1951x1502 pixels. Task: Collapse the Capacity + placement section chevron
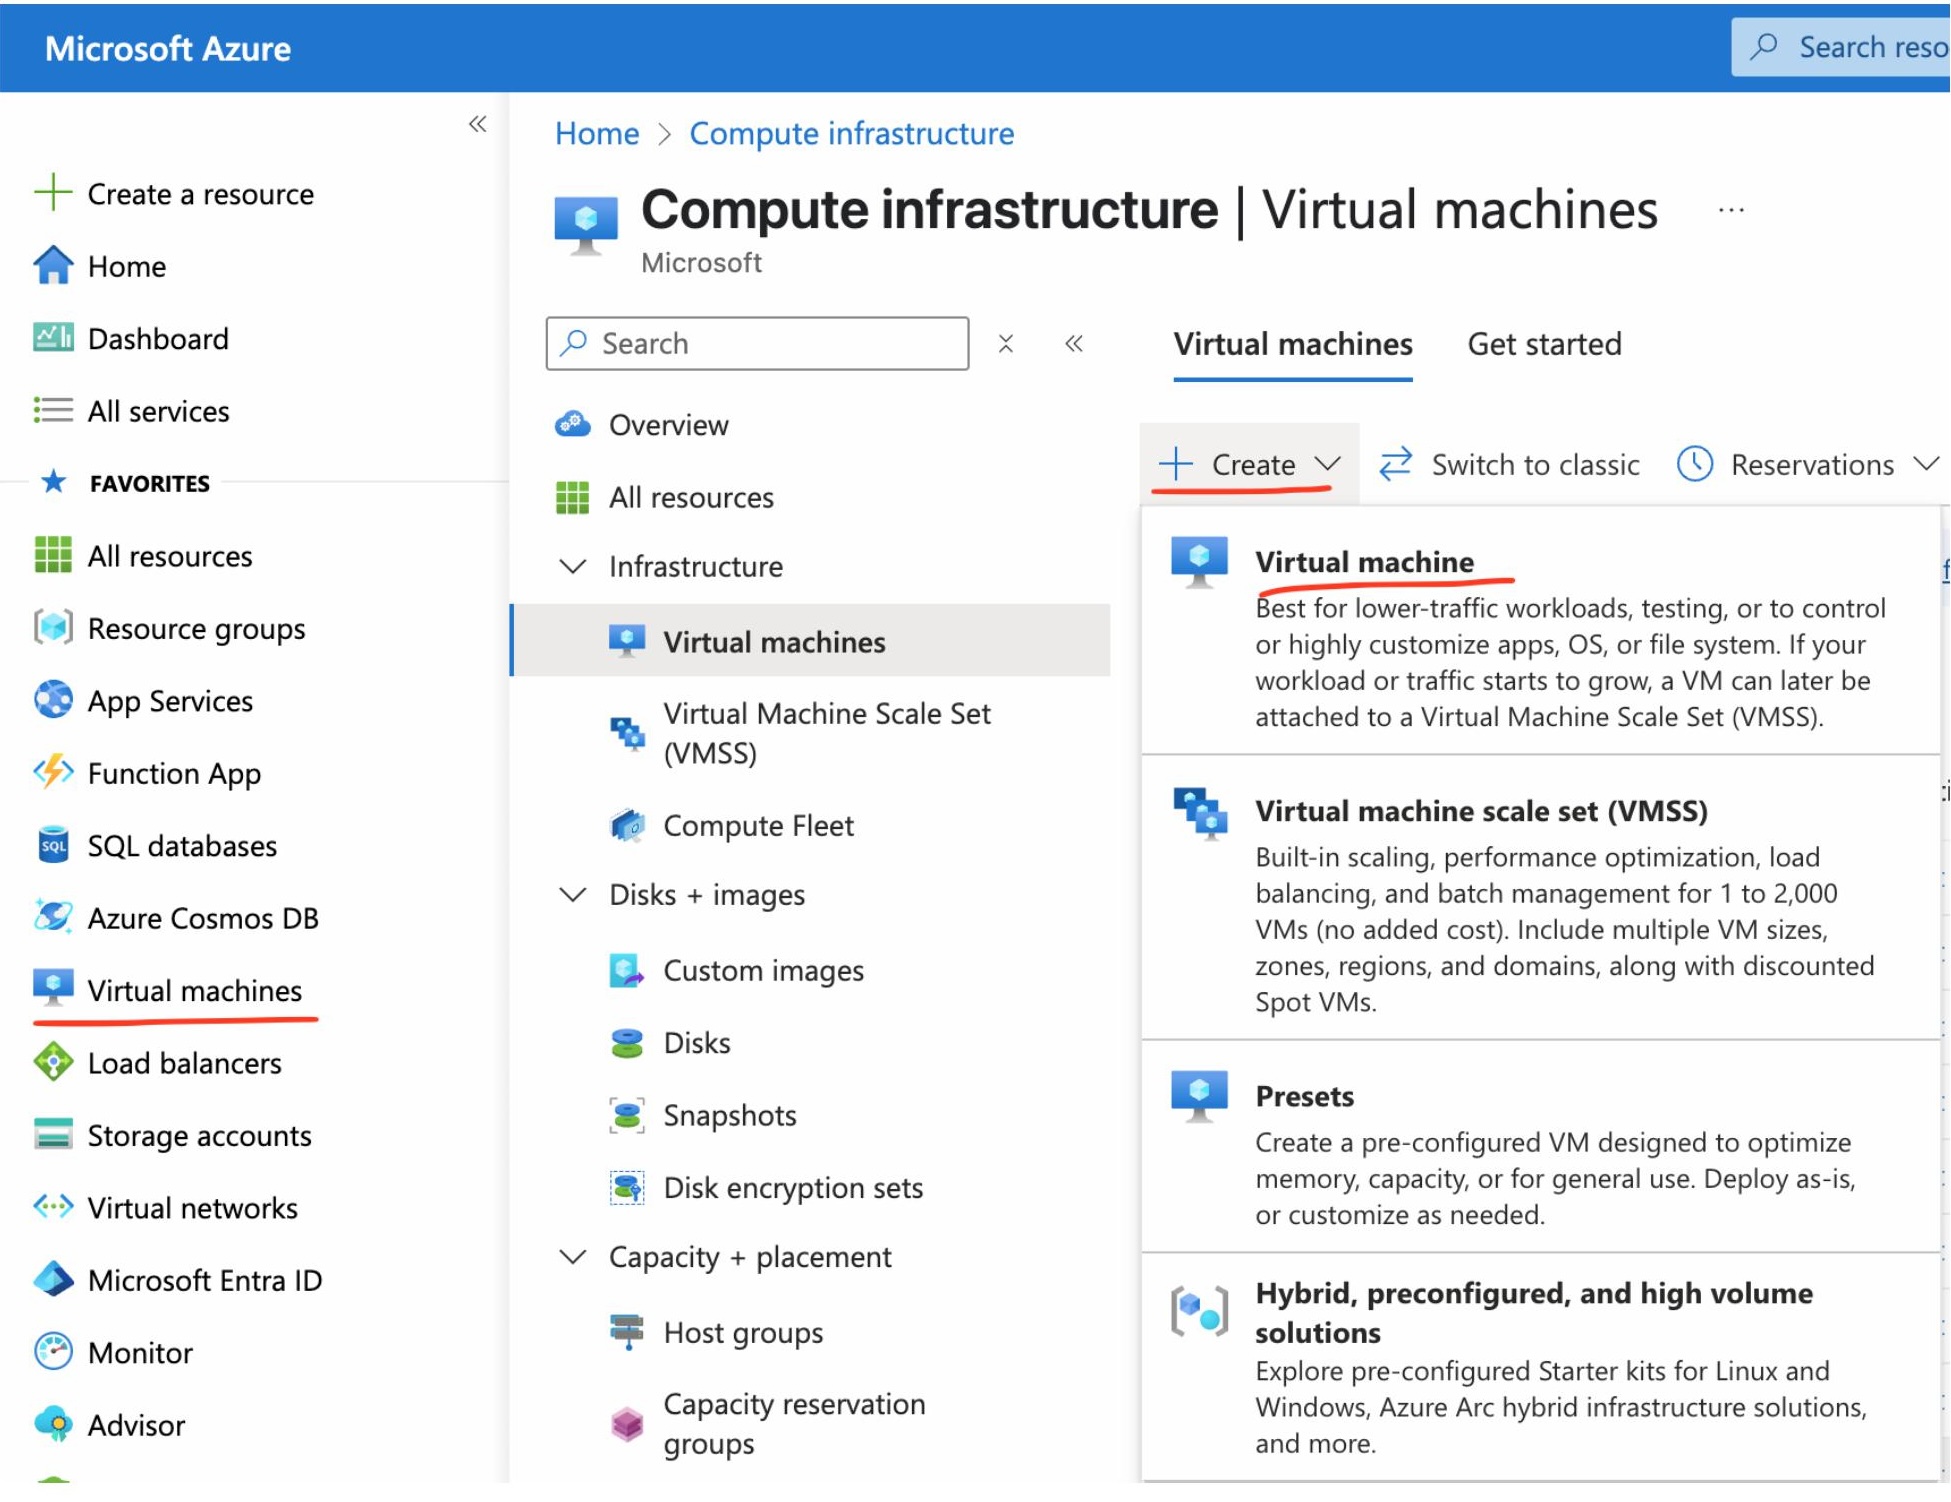tap(572, 1256)
